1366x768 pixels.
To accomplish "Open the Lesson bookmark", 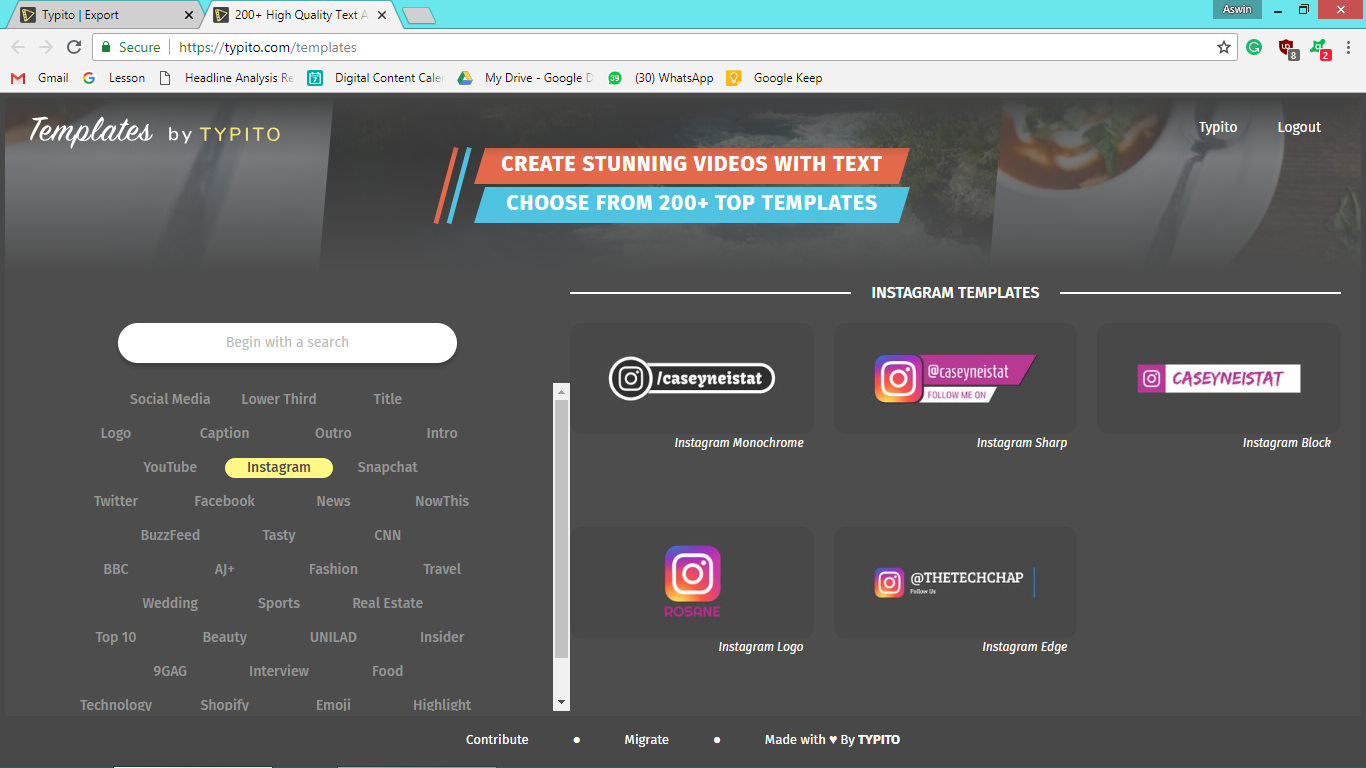I will point(114,78).
